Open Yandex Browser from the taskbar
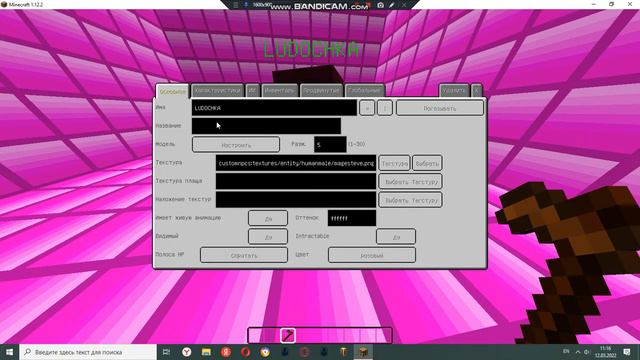 [187, 352]
